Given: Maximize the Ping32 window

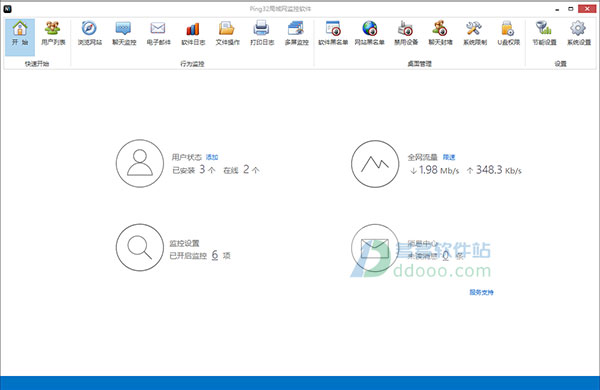Looking at the screenshot, I should pos(571,9).
